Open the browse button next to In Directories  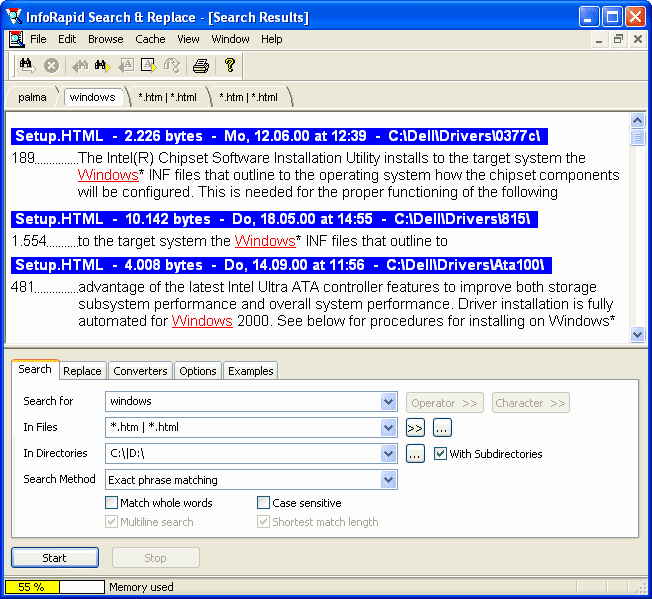coord(415,454)
